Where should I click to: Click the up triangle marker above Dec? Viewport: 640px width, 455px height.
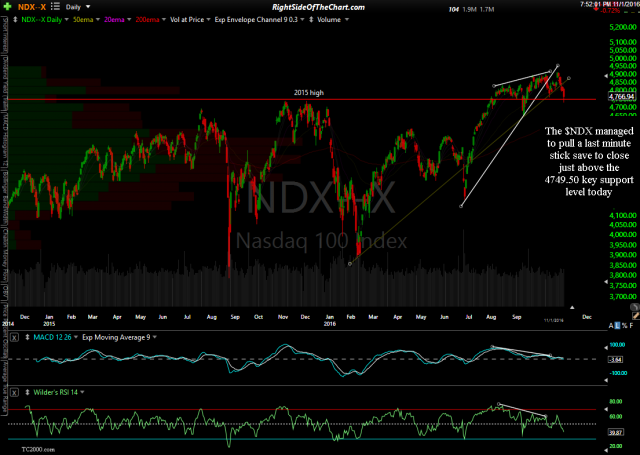572,307
